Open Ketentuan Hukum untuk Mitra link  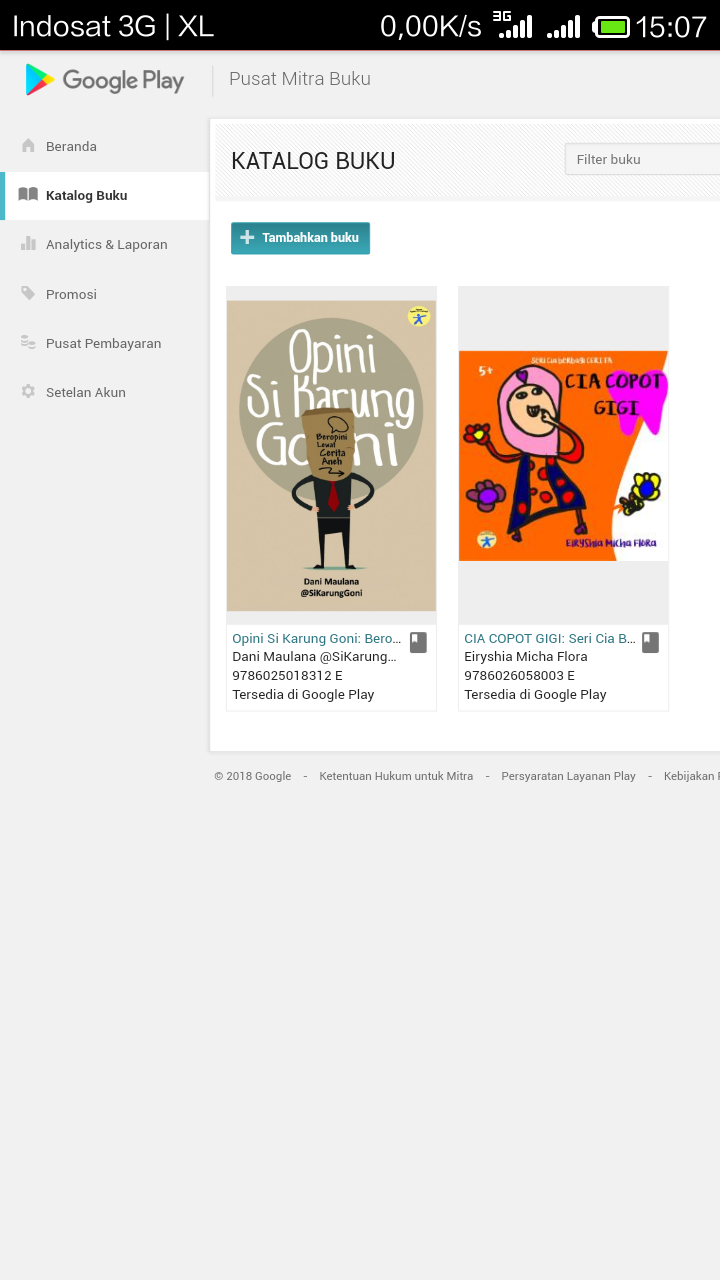396,776
